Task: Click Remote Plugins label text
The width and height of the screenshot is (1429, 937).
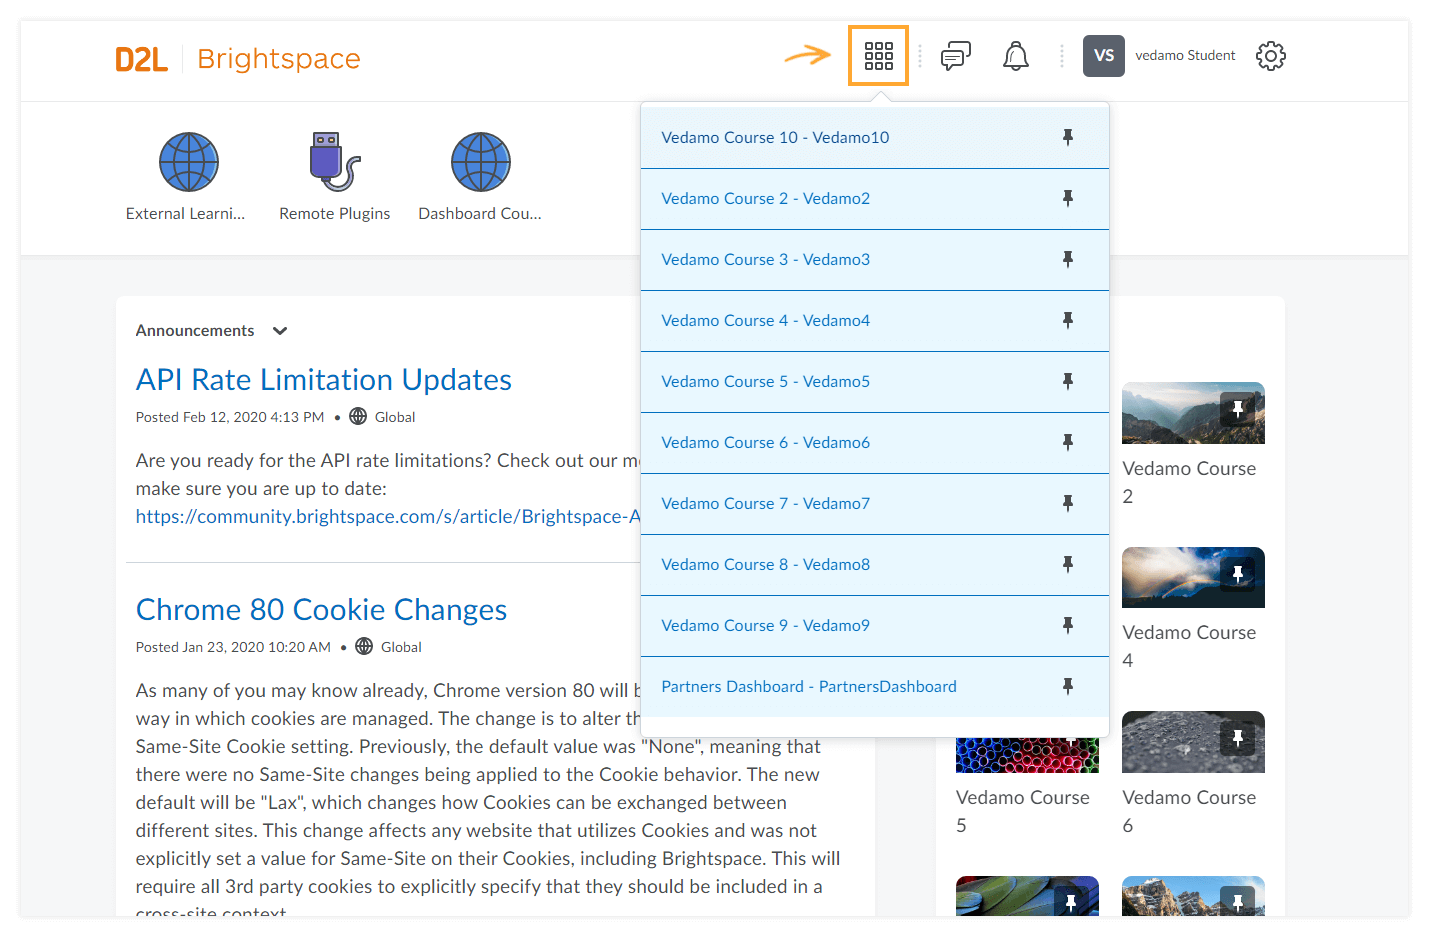Action: pyautogui.click(x=335, y=214)
